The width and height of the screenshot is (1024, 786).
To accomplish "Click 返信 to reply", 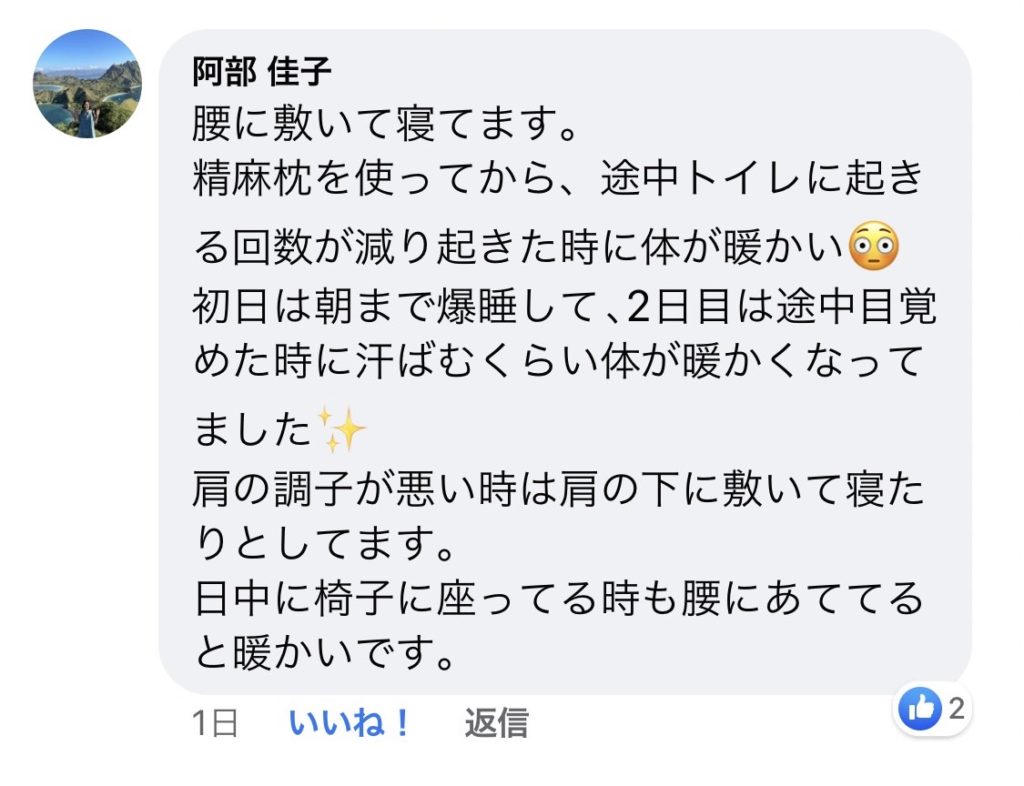I will pos(496,723).
